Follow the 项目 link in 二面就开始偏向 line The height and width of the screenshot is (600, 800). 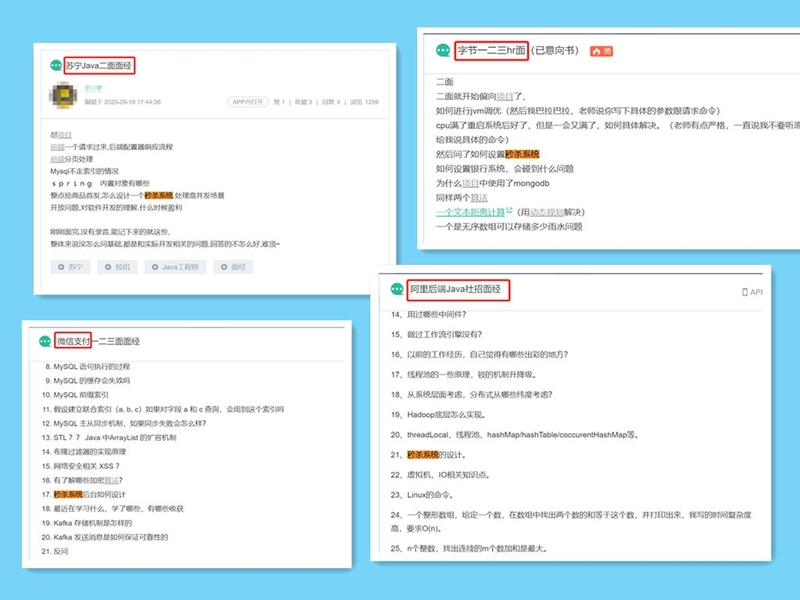[505, 96]
